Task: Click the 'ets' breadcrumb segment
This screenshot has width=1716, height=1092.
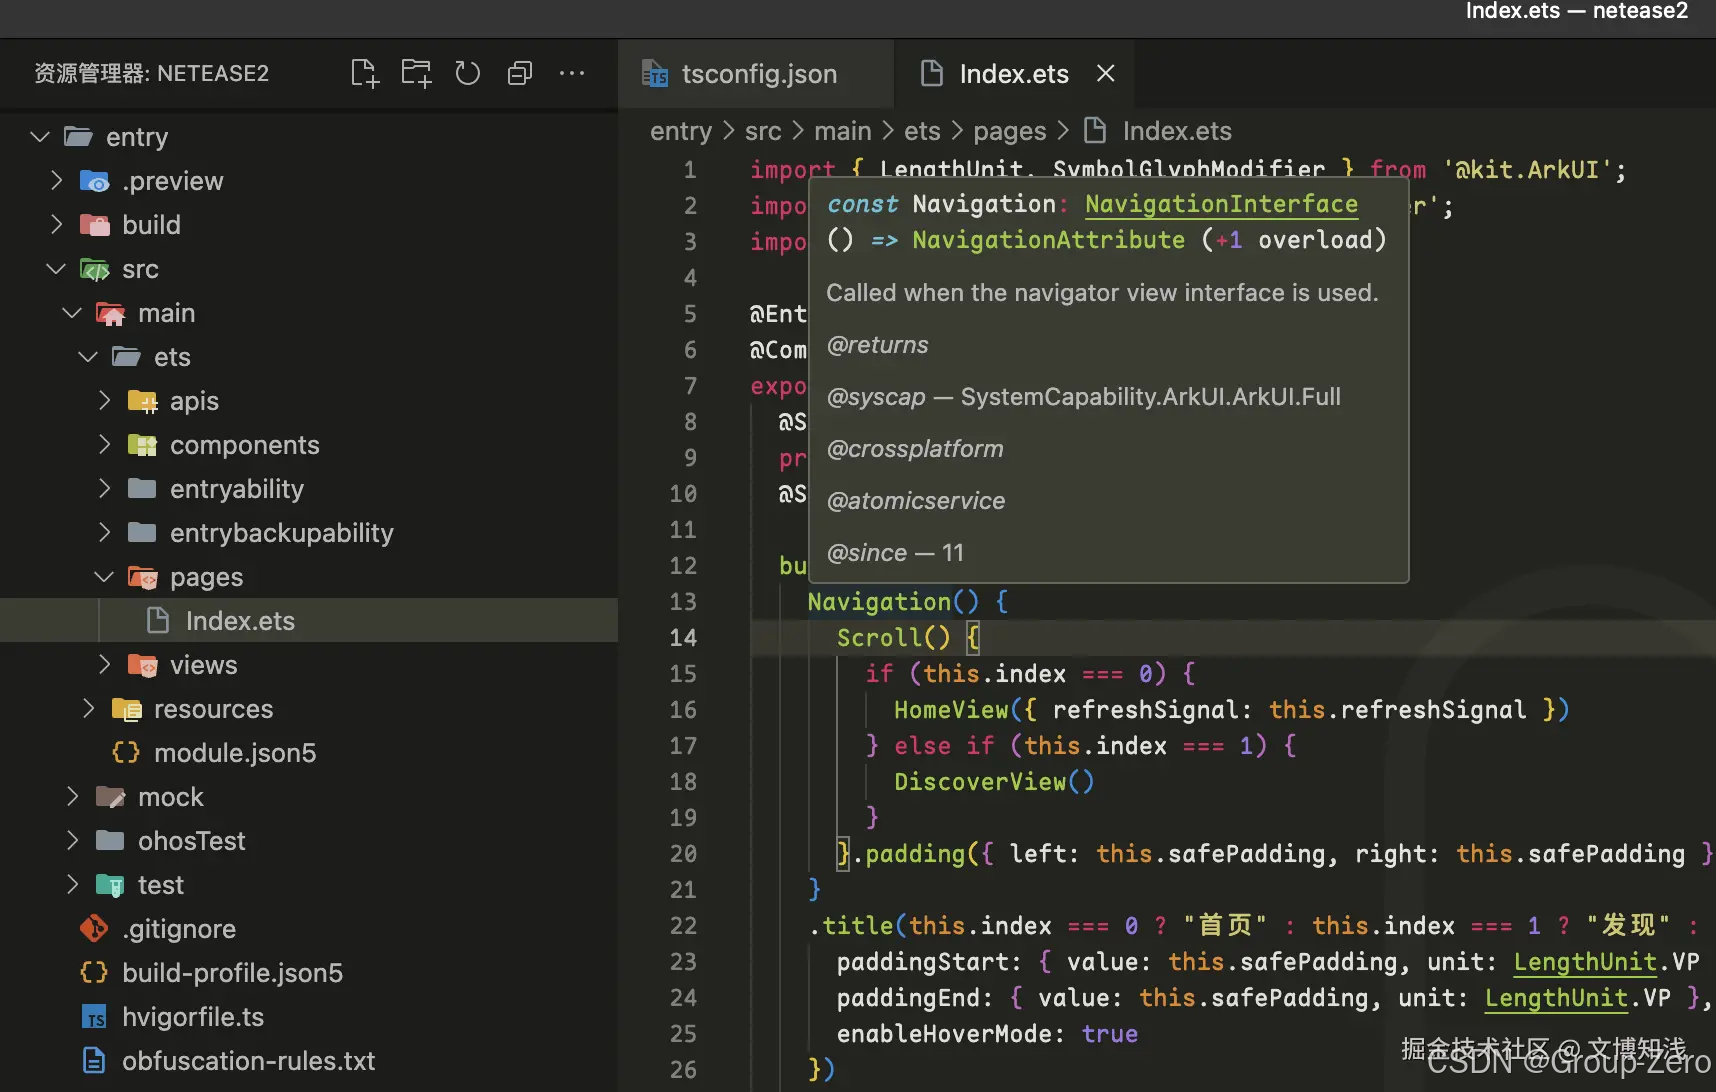Action: pyautogui.click(x=922, y=131)
